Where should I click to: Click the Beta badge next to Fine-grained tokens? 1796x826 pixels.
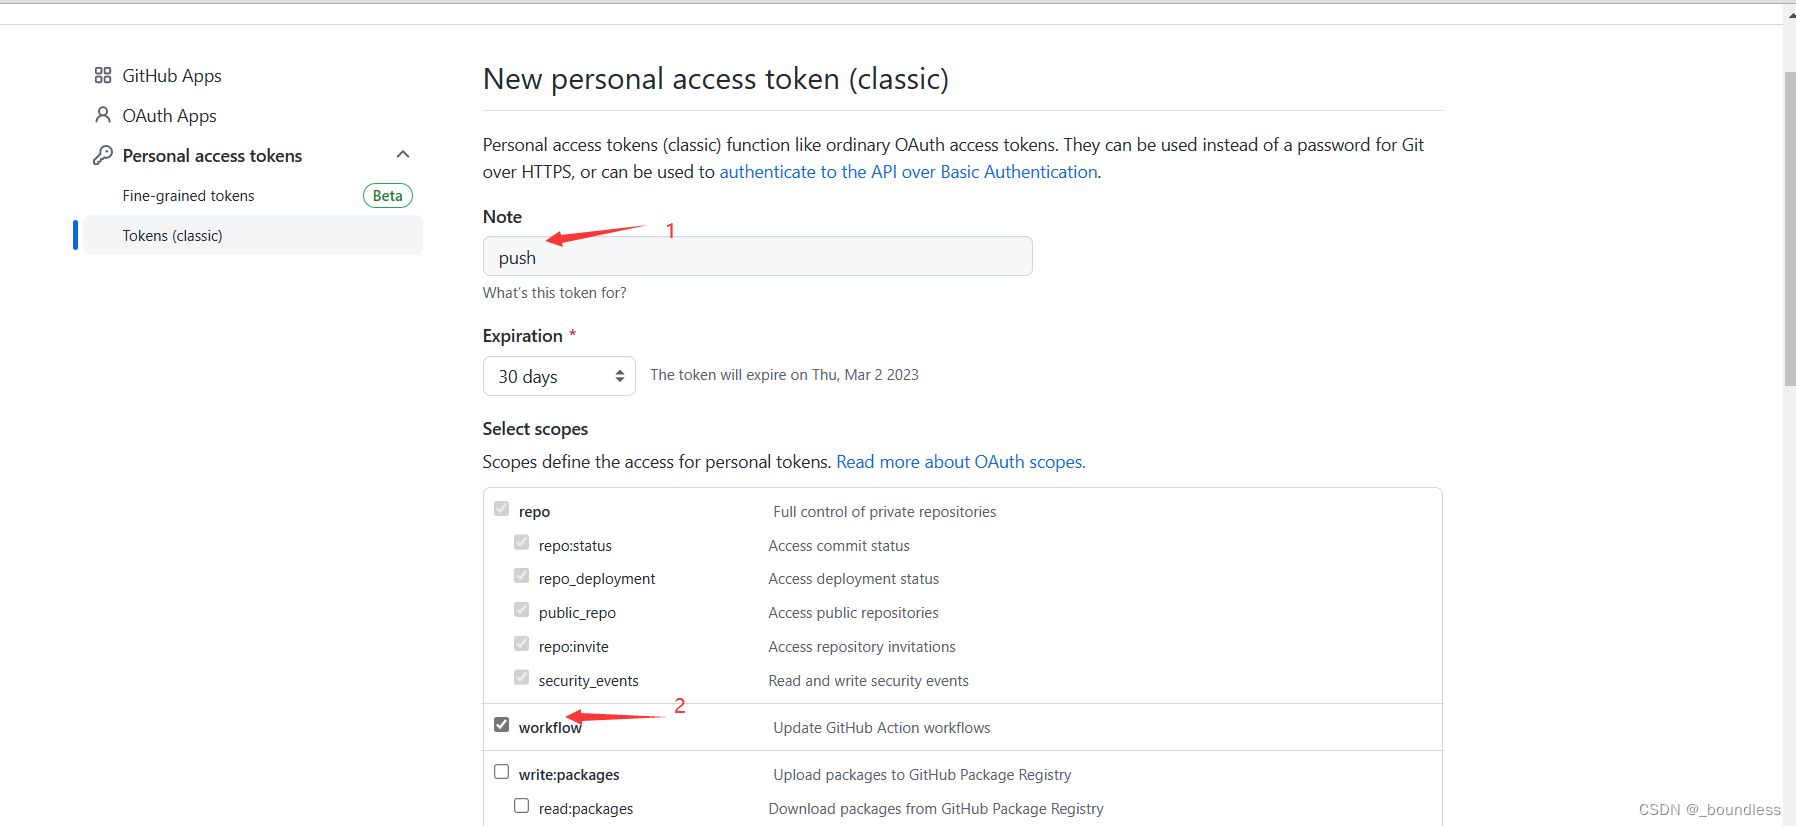point(388,195)
